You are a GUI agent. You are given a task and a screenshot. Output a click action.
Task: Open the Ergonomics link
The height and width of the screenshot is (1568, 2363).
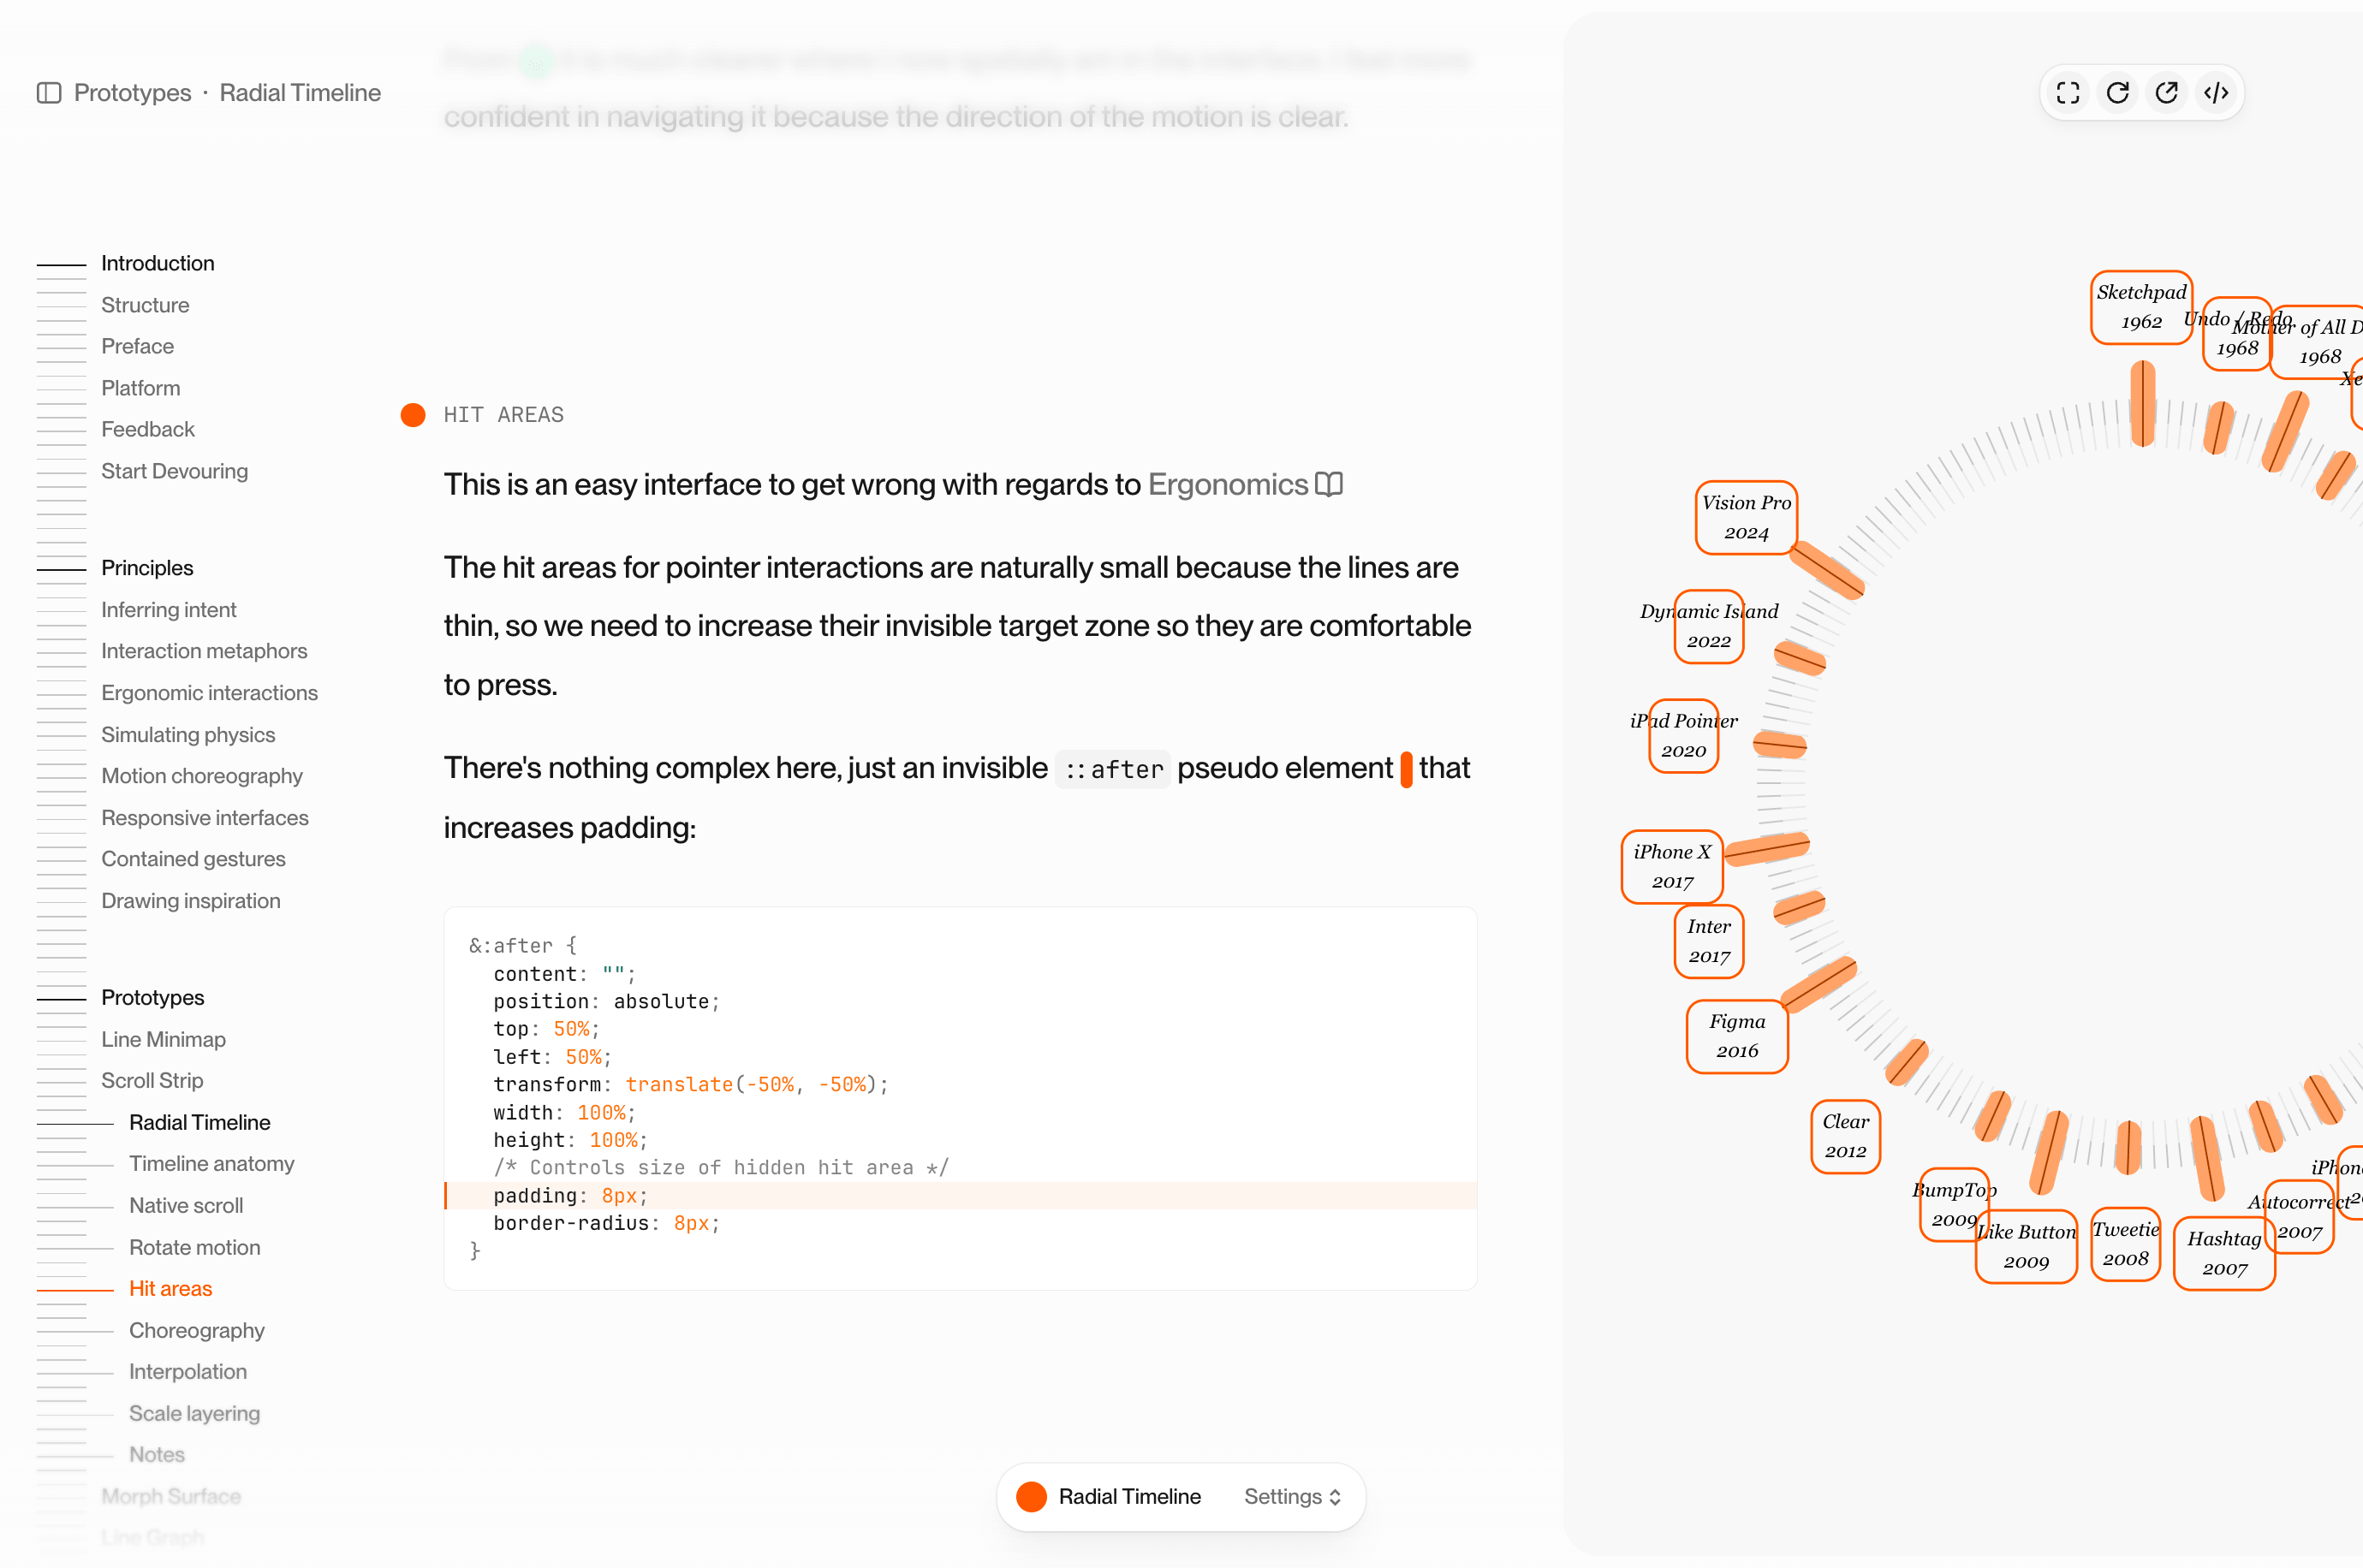1227,485
